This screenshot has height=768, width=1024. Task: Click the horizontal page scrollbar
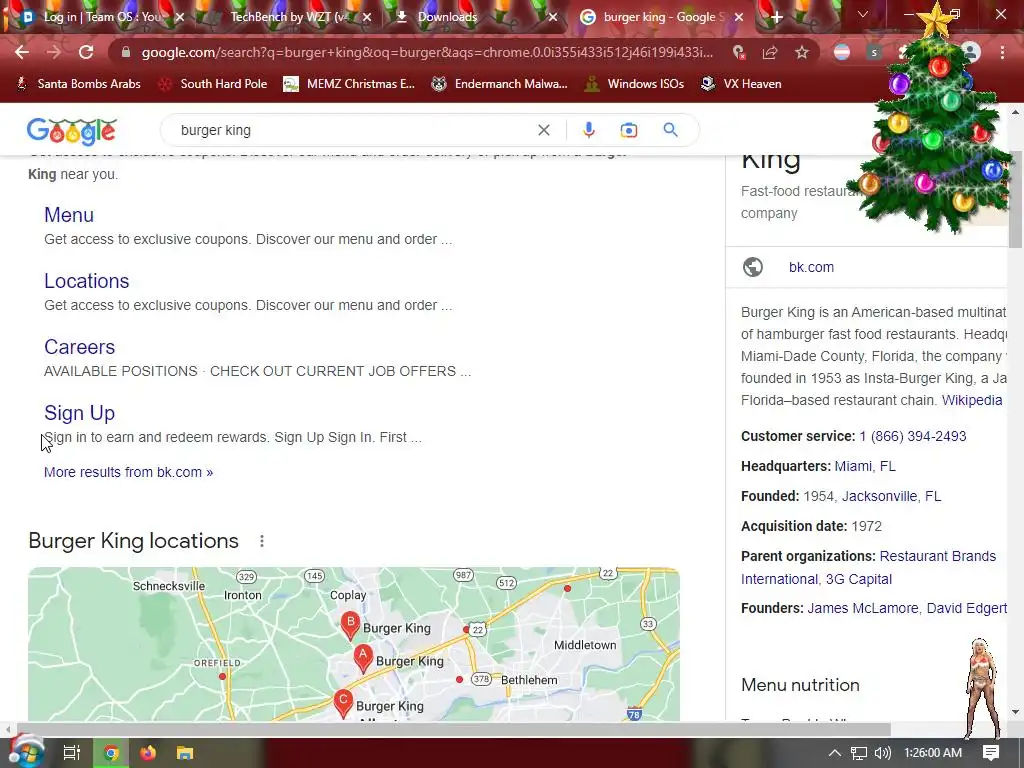(x=454, y=729)
